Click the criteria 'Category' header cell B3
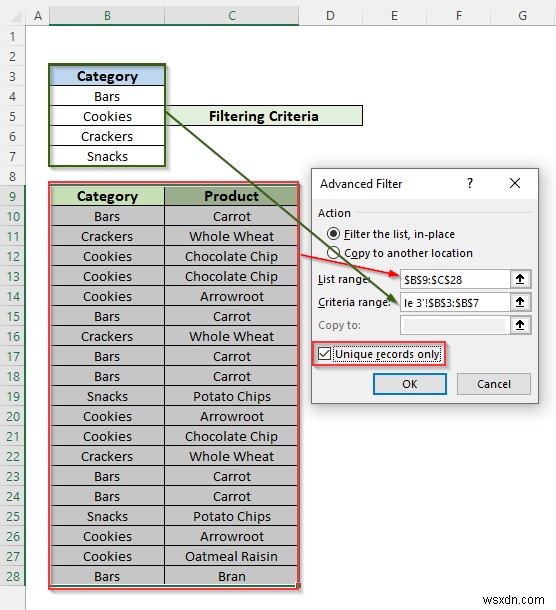The height and width of the screenshot is (610, 556). (x=107, y=76)
